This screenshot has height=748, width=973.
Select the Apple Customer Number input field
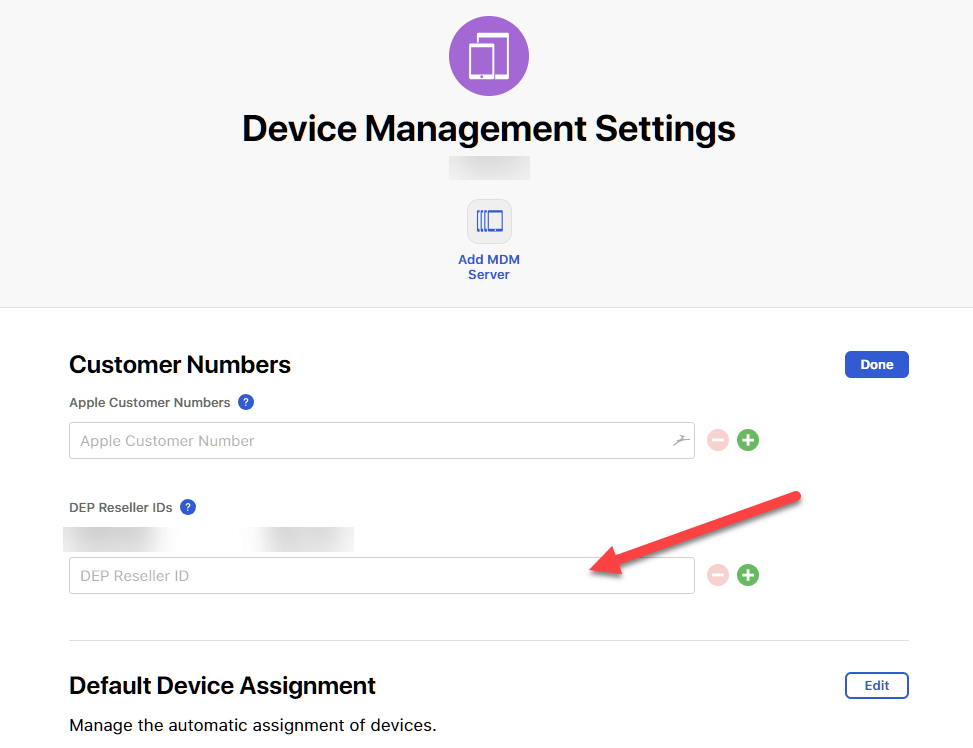[380, 440]
